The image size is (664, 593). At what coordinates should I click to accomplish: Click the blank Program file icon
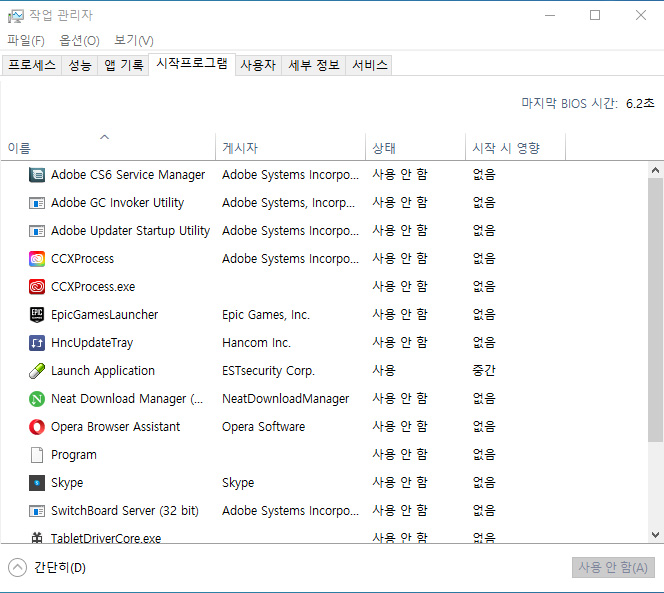tap(37, 454)
